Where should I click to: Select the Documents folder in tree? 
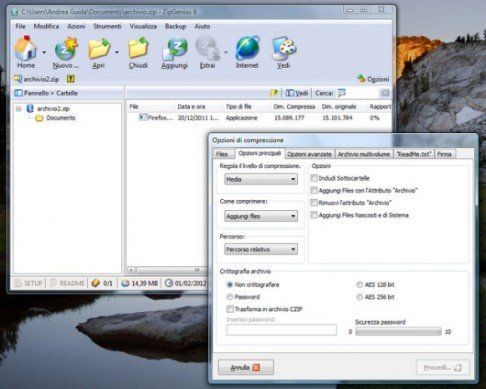click(x=56, y=118)
